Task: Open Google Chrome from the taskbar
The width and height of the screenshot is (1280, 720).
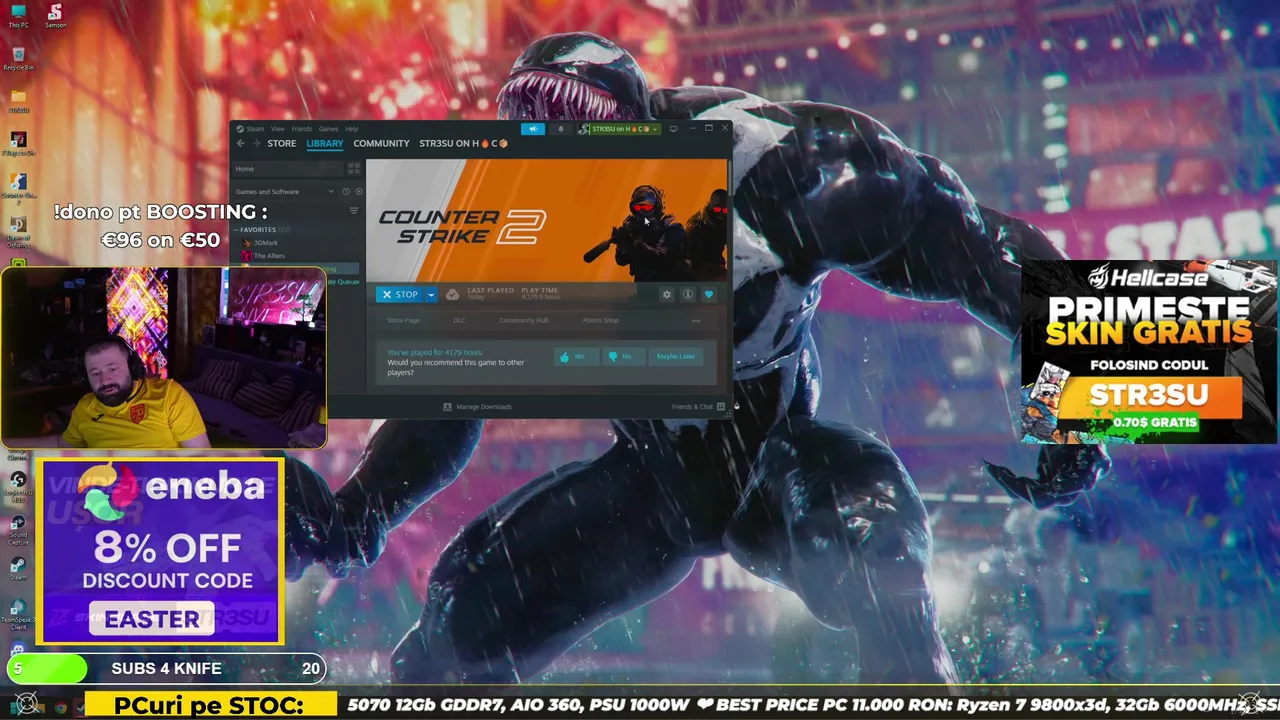Action: point(60,707)
